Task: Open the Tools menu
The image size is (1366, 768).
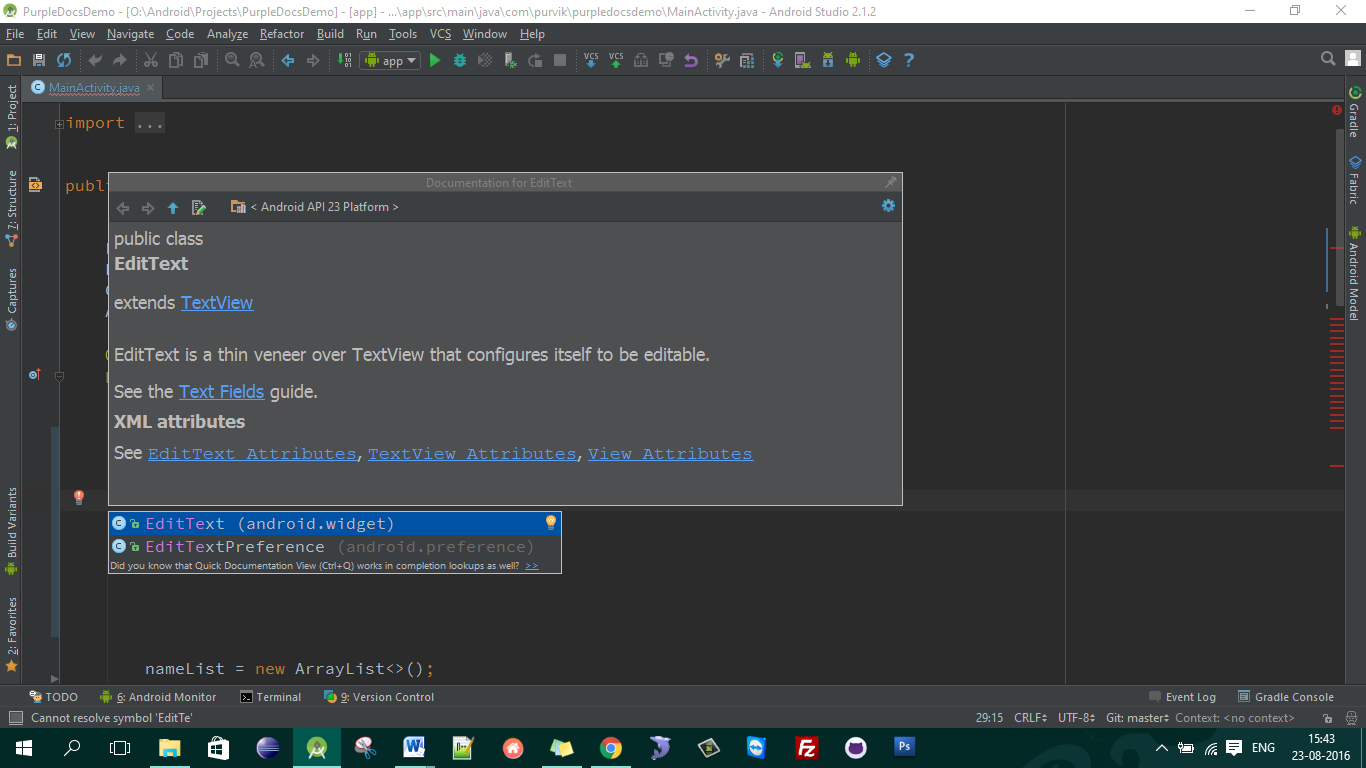Action: coord(403,34)
